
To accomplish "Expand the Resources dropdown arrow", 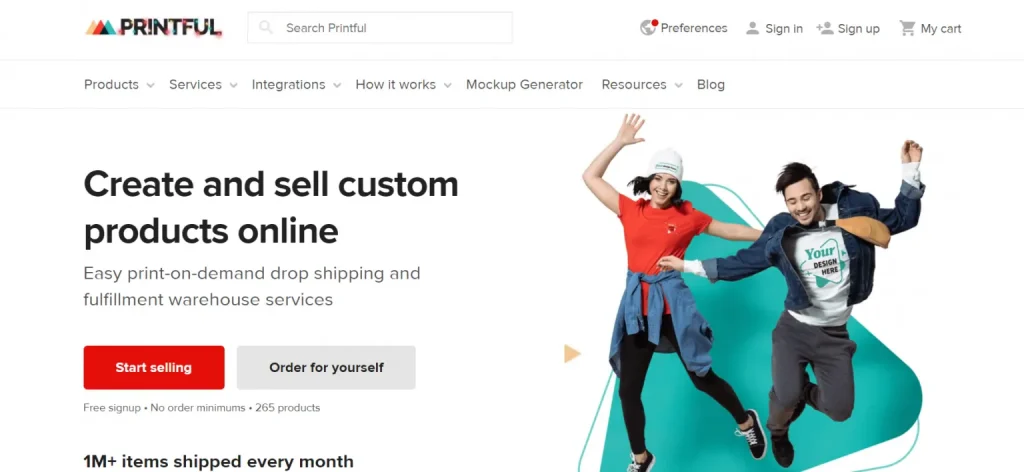I will point(679,86).
